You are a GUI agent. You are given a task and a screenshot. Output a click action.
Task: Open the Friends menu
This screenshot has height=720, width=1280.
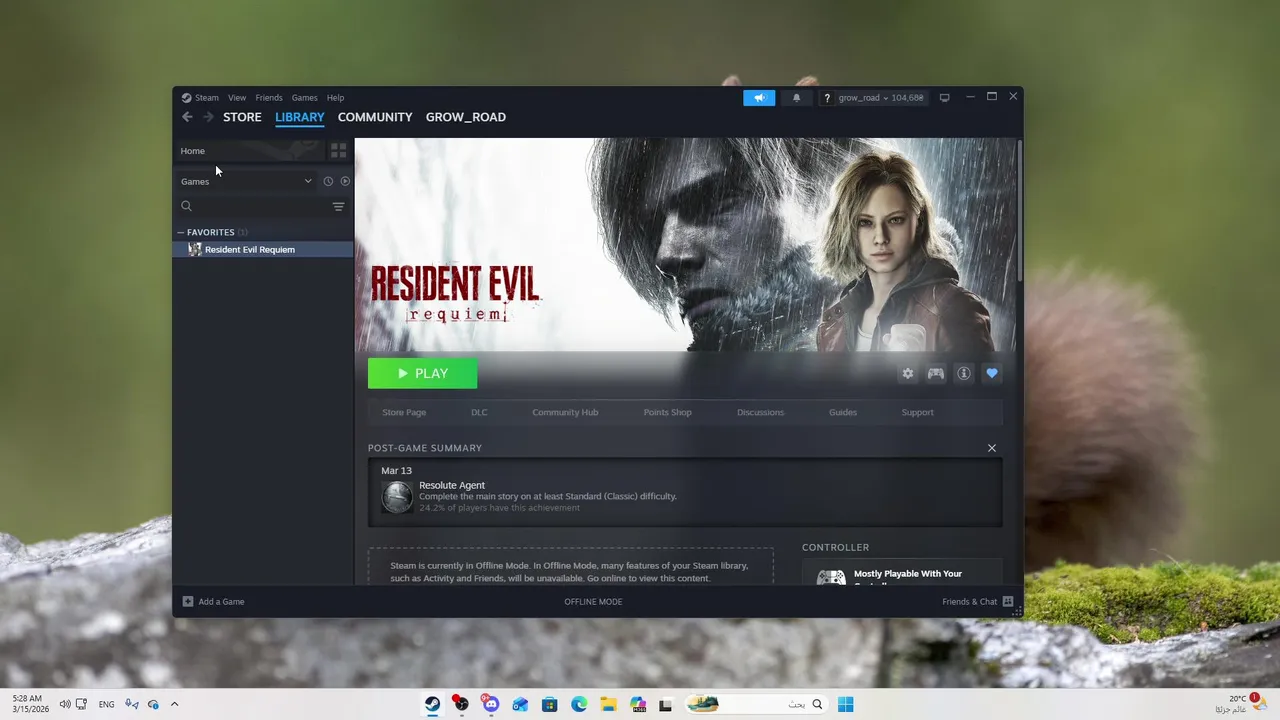click(269, 98)
